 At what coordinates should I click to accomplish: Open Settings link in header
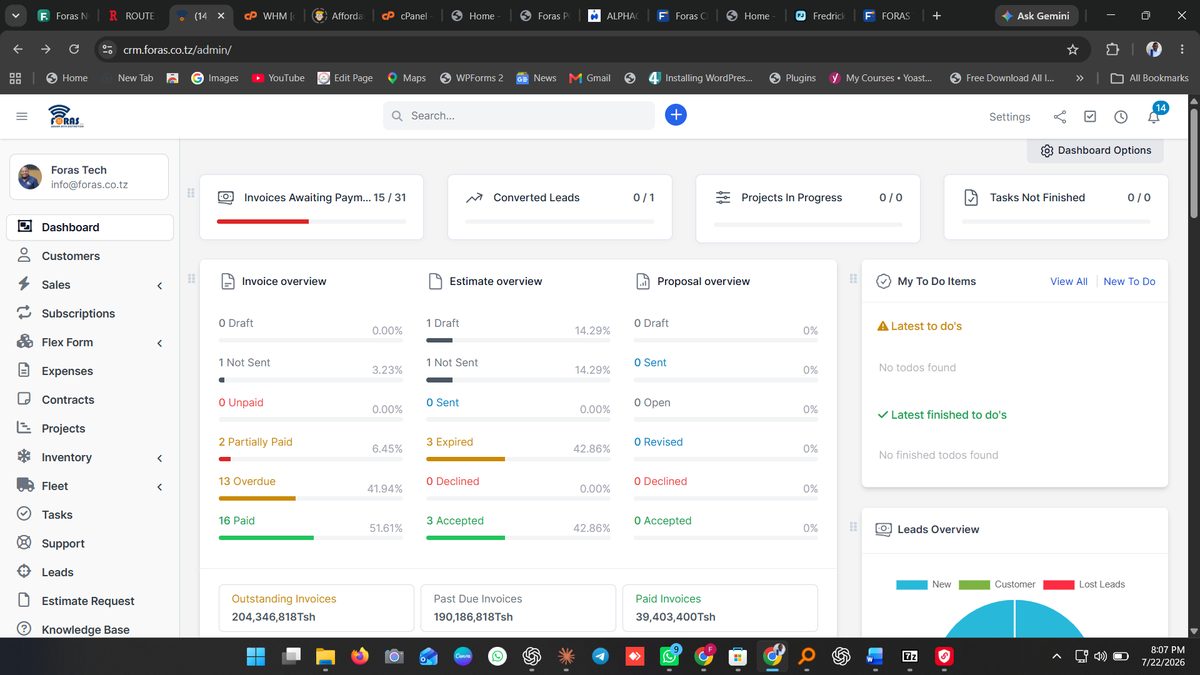click(x=1009, y=117)
